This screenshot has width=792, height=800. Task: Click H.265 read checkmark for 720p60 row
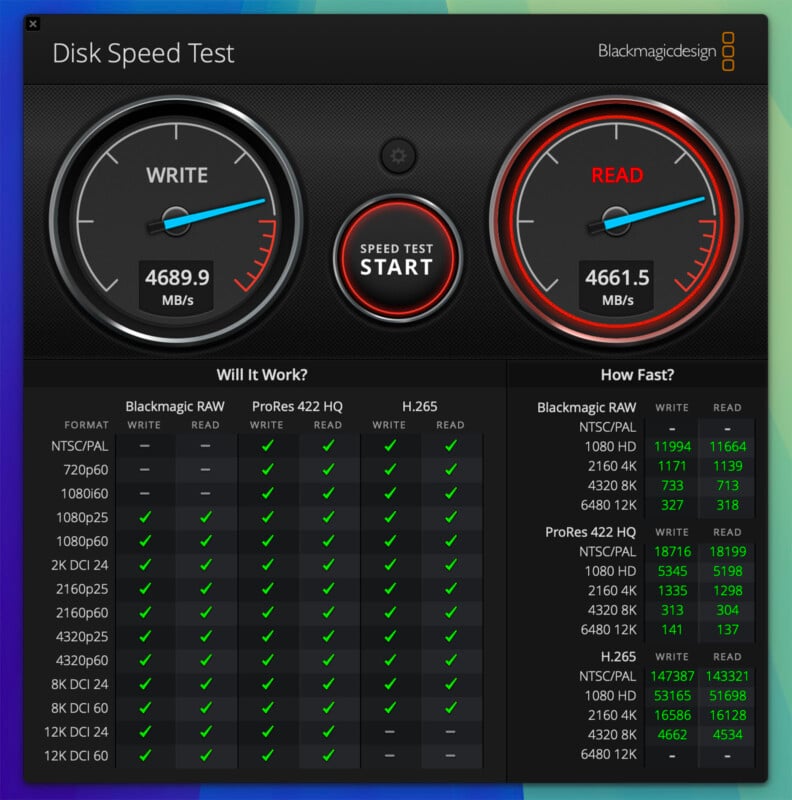pyautogui.click(x=450, y=469)
